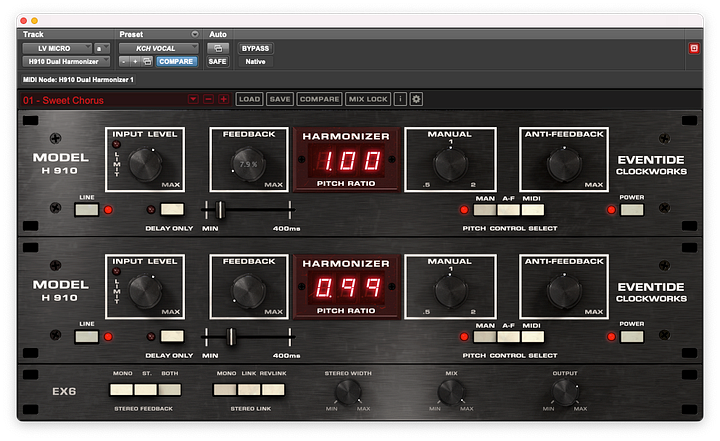This screenshot has height=441, width=720.
Task: Click the preset copy settings icon
Action: (147, 62)
